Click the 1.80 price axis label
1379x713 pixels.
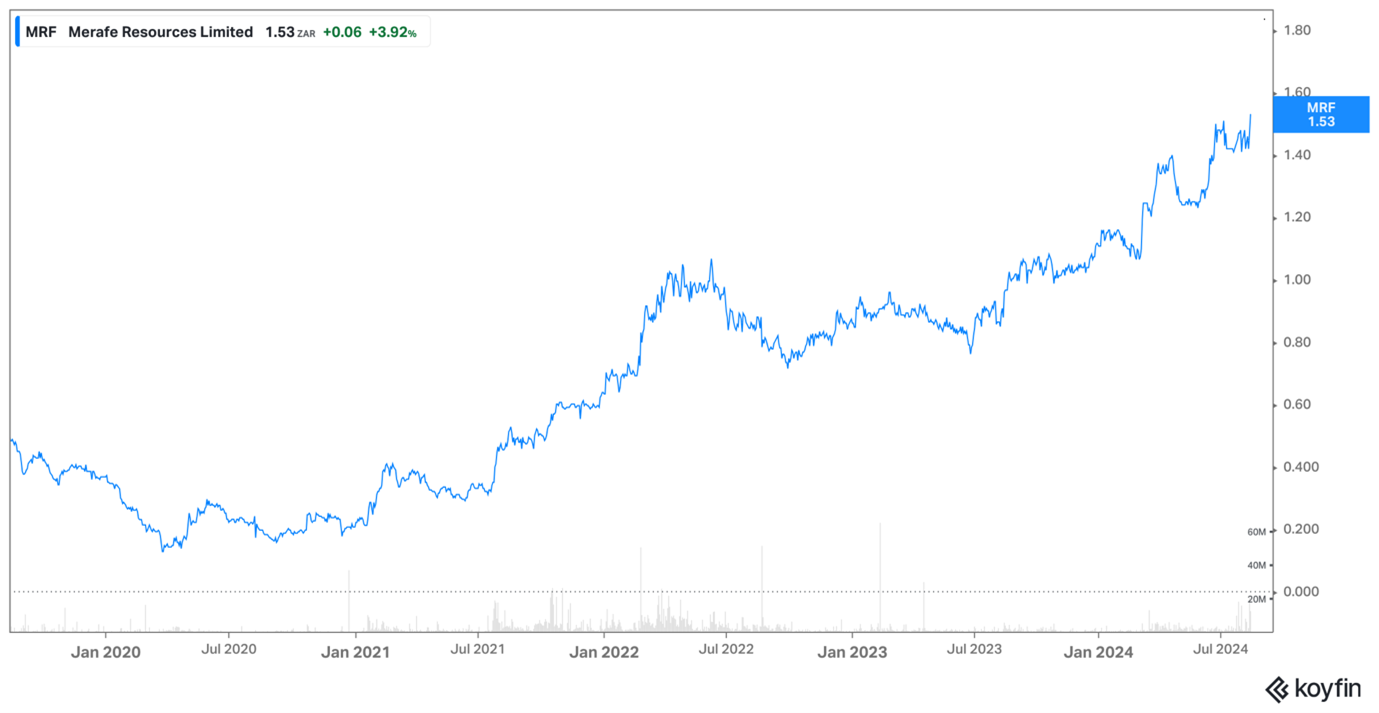[x=1297, y=31]
